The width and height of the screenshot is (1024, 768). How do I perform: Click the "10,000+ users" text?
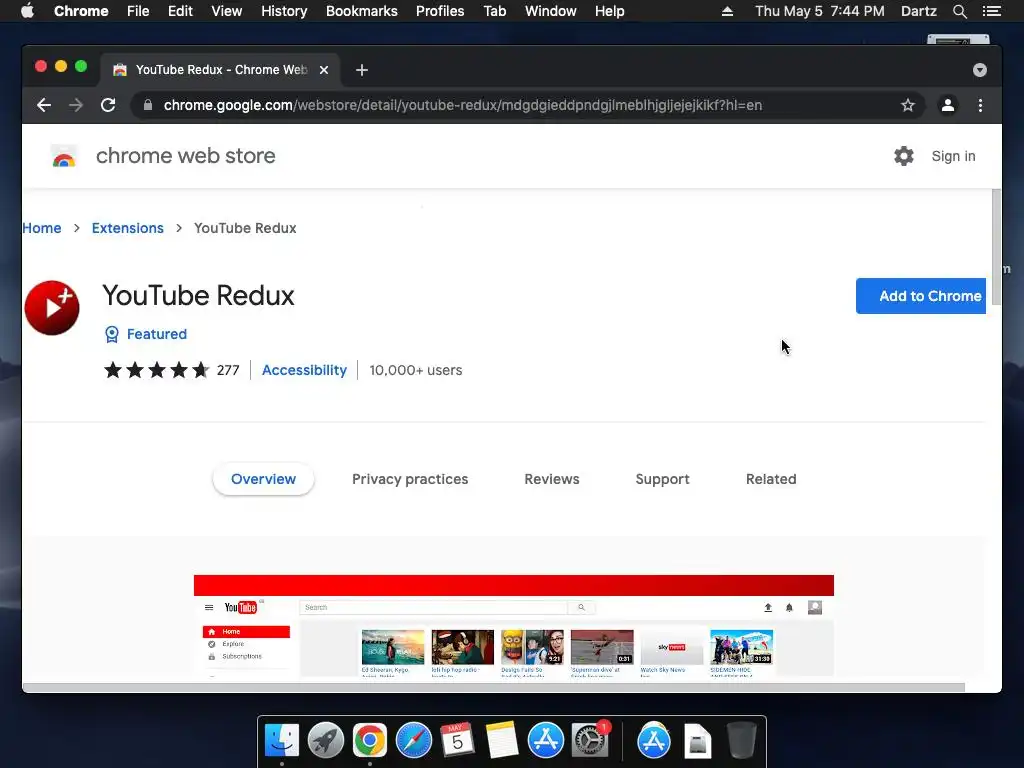tap(415, 370)
